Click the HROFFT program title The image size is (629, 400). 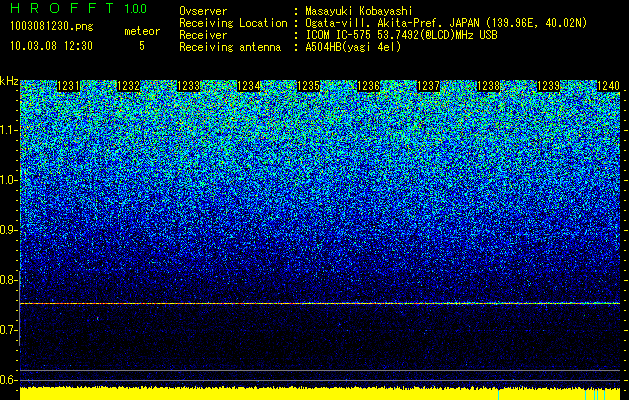click(62, 8)
